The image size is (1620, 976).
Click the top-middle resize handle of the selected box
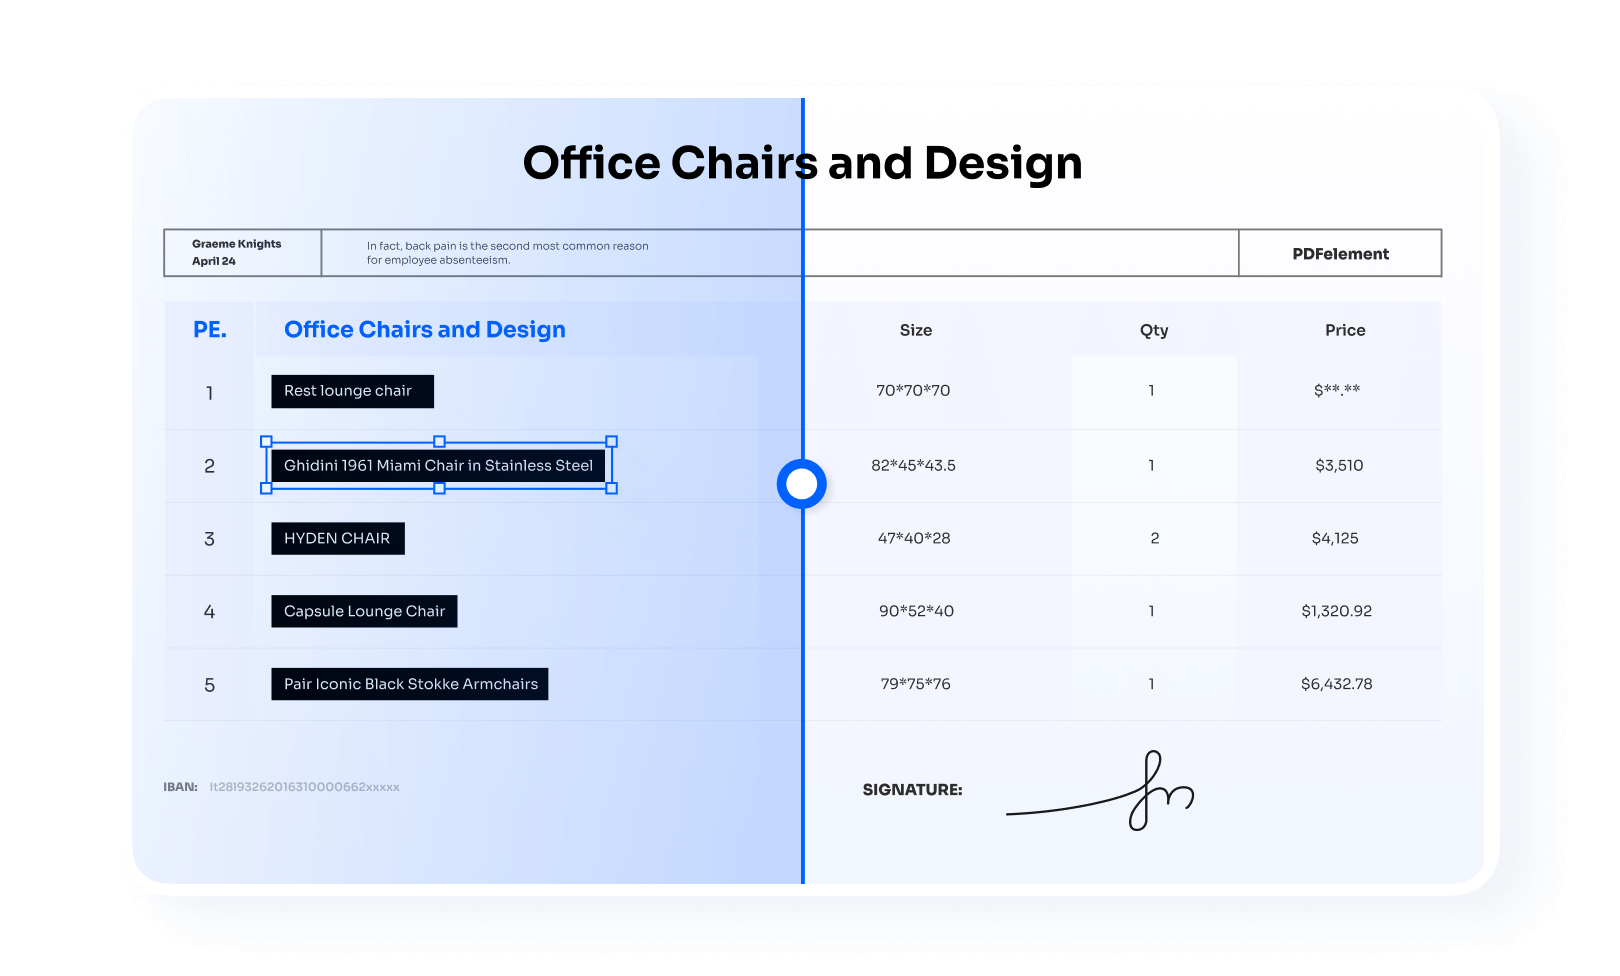[439, 441]
